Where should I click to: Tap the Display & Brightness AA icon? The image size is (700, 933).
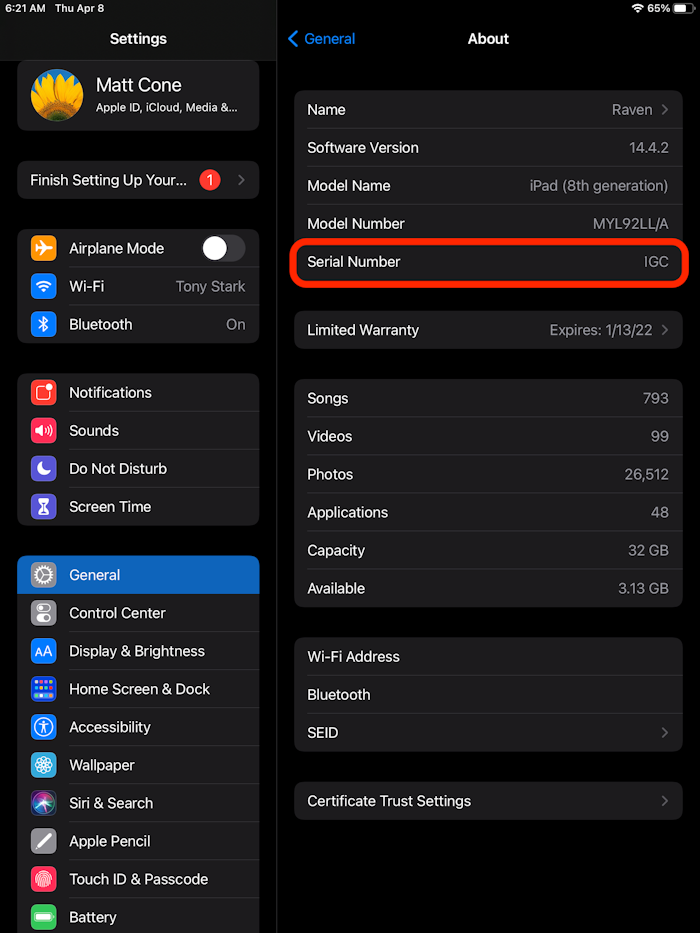[43, 651]
